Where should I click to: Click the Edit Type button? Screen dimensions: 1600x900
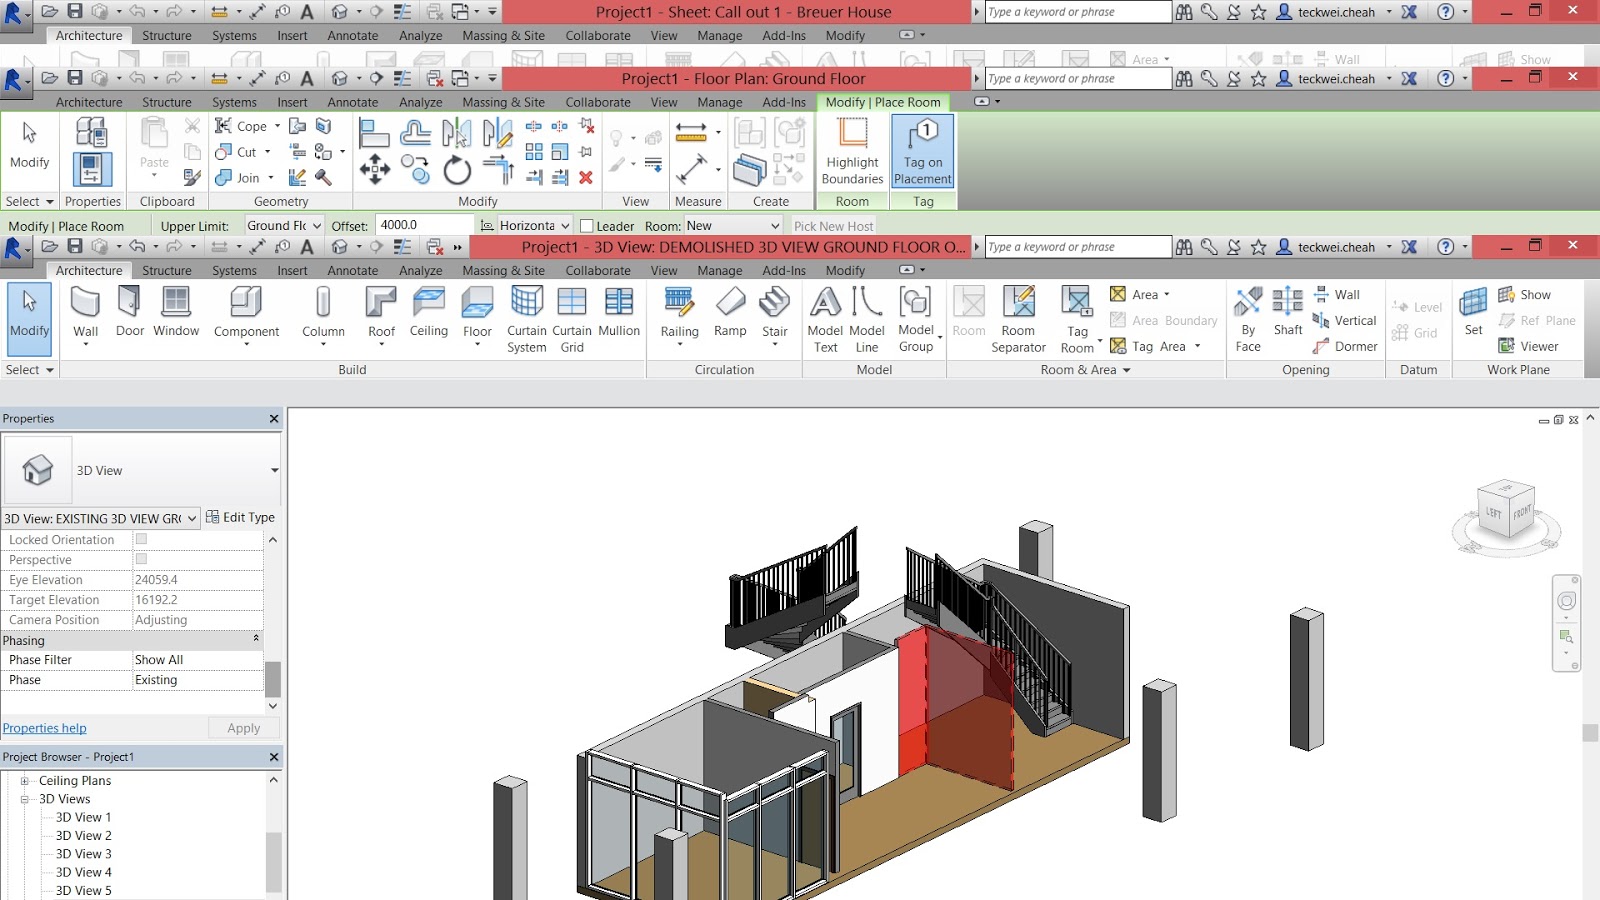(240, 517)
